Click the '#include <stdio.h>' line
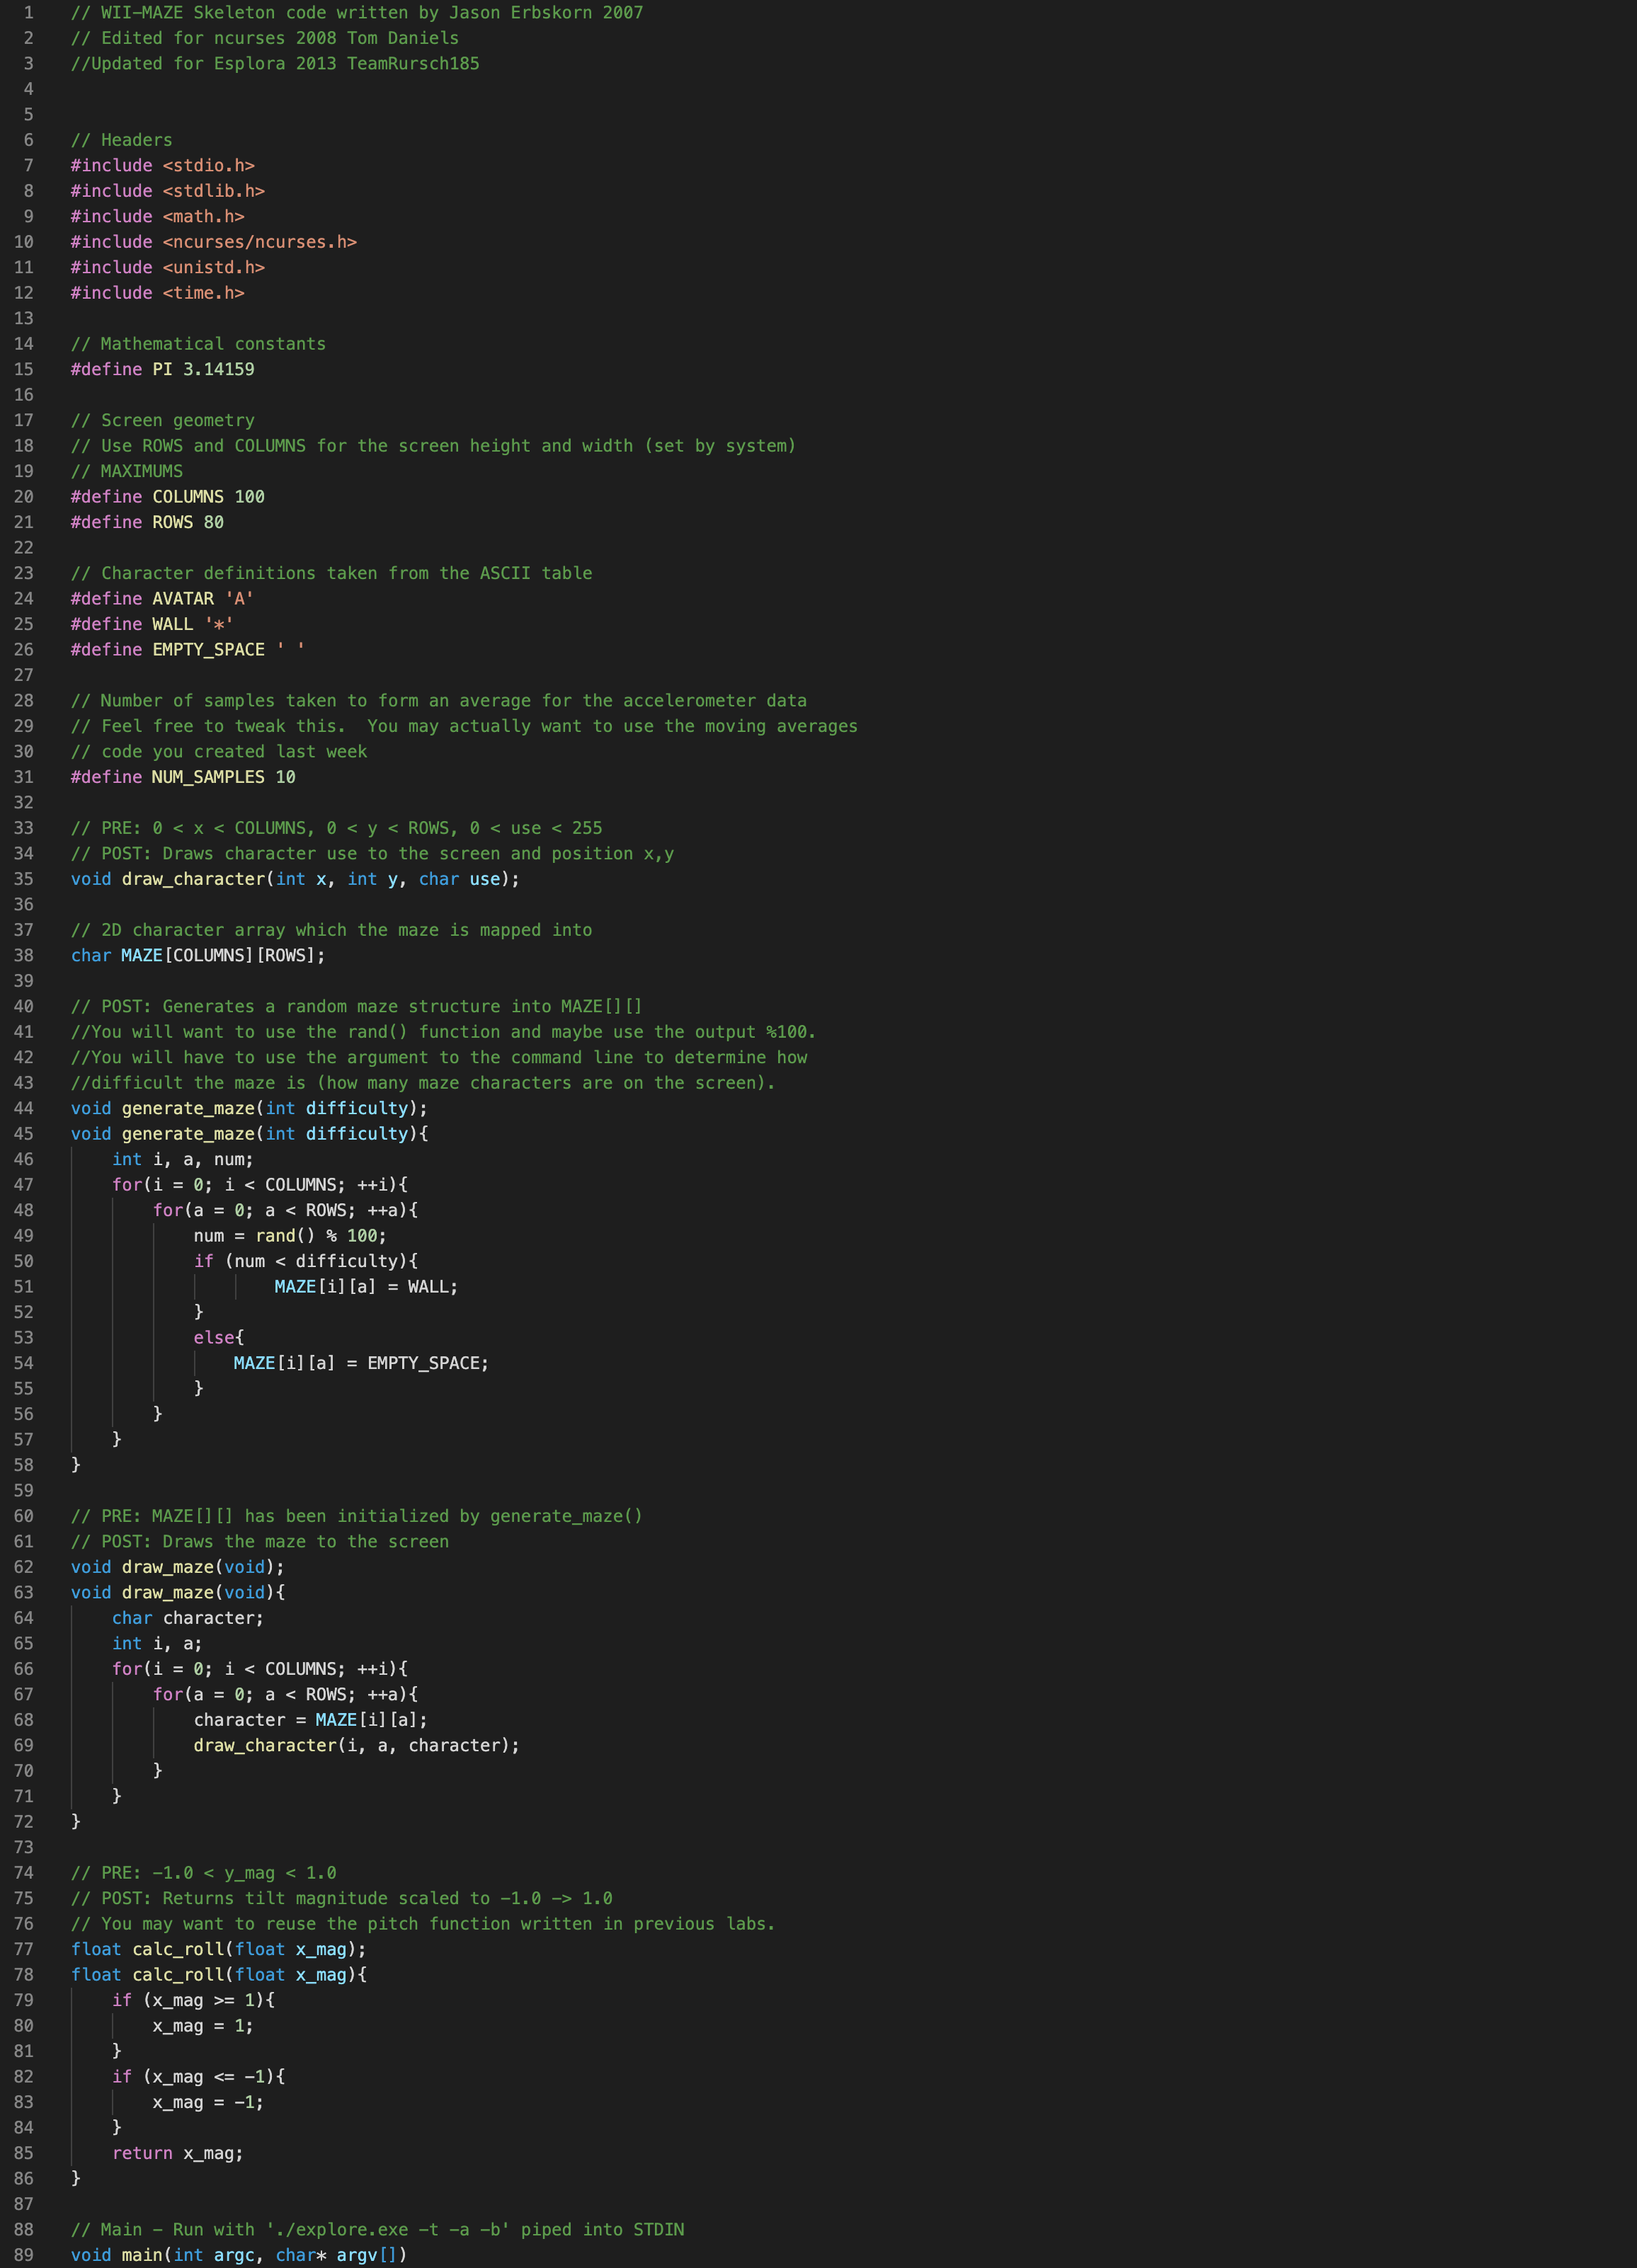Screen dimensions: 1637x2268 163,166
